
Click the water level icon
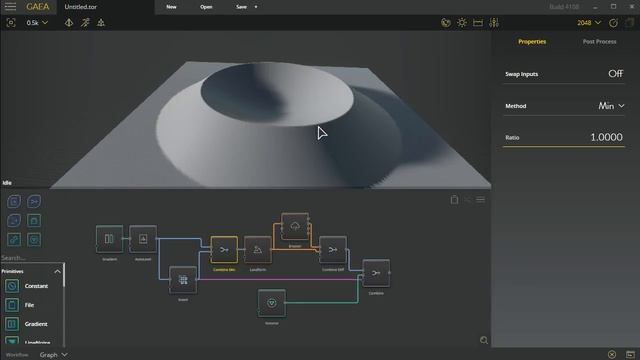(478, 23)
